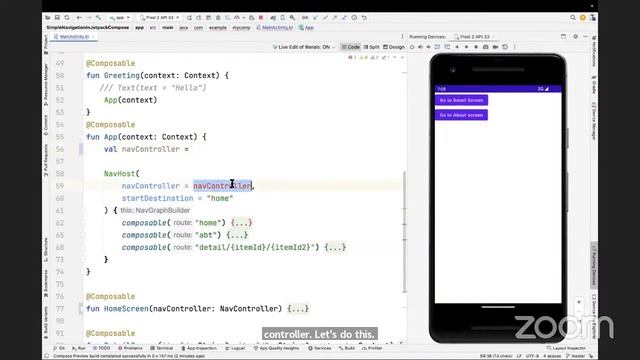Click the Open folder icon in main toolbar
The image size is (640, 360).
coord(48,18)
